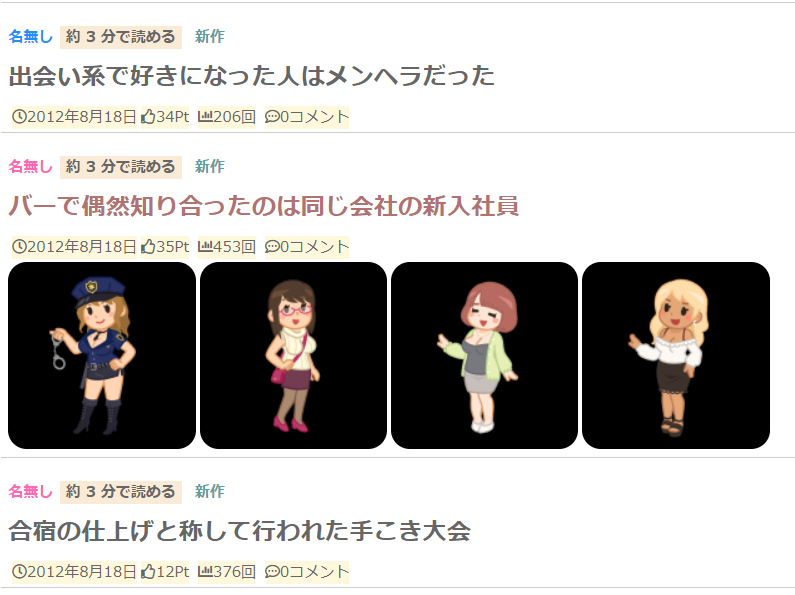Click the 新作 tag of the last article

[210, 491]
